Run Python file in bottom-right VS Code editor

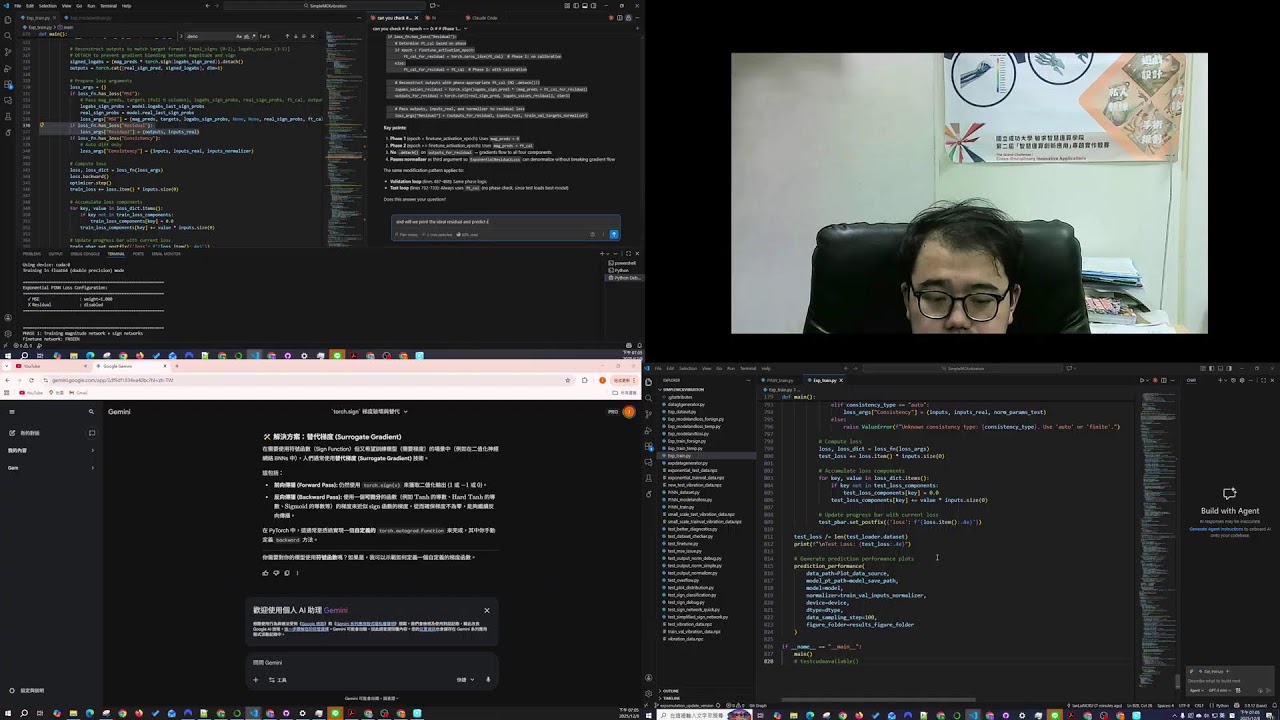coord(1144,380)
